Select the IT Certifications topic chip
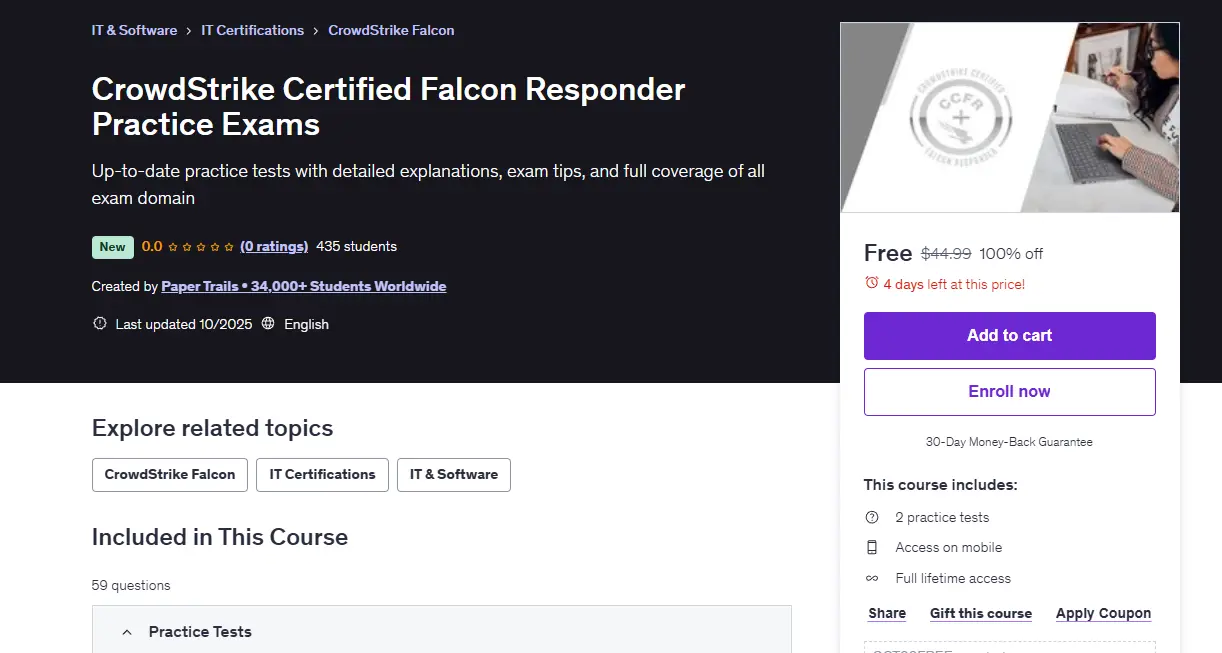The image size is (1222, 653). click(322, 475)
